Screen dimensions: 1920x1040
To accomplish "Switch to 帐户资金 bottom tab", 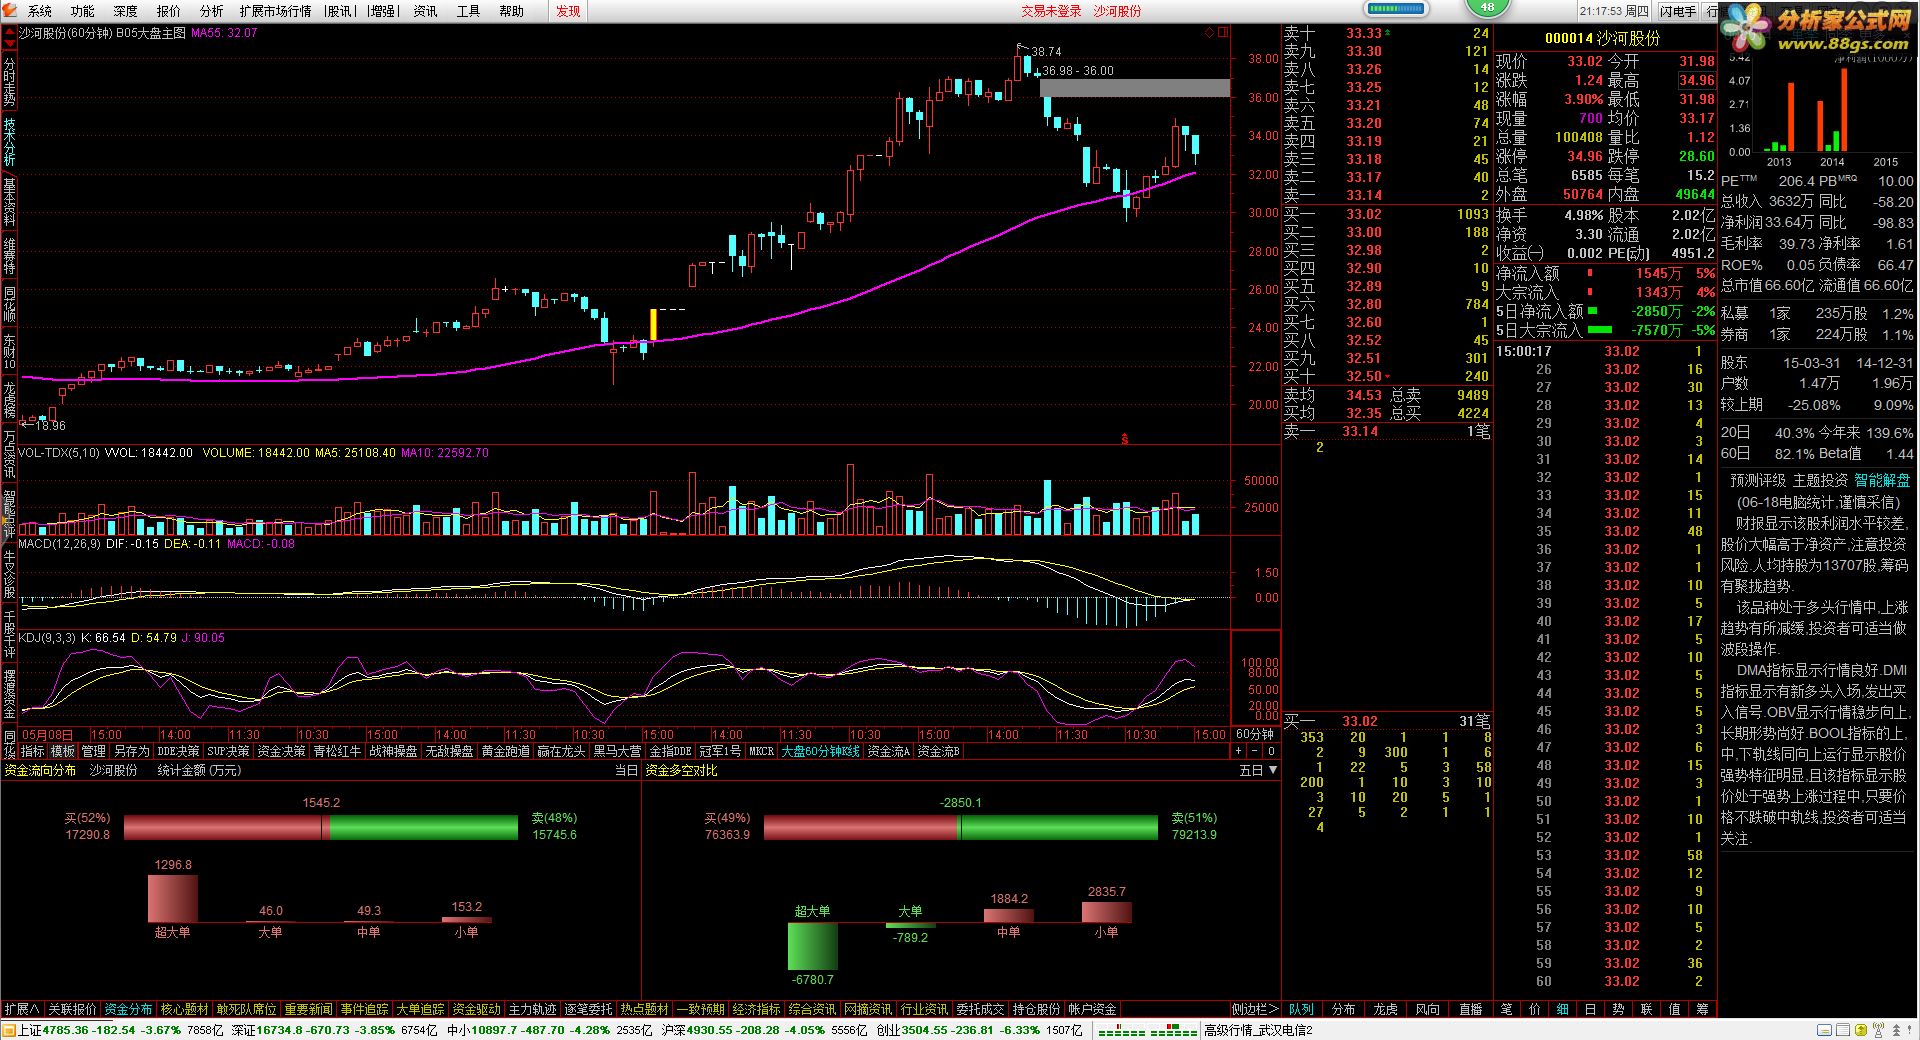I will coord(1092,1009).
